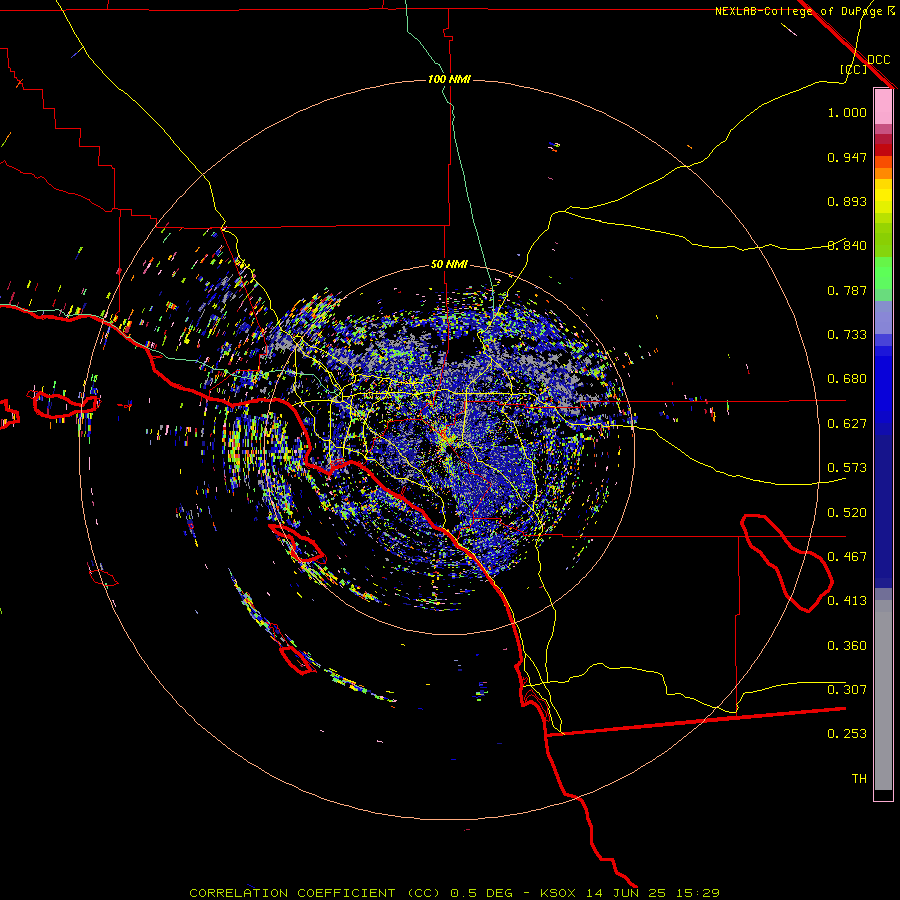Click the 0.947 scale value
The width and height of the screenshot is (900, 900).
click(847, 157)
